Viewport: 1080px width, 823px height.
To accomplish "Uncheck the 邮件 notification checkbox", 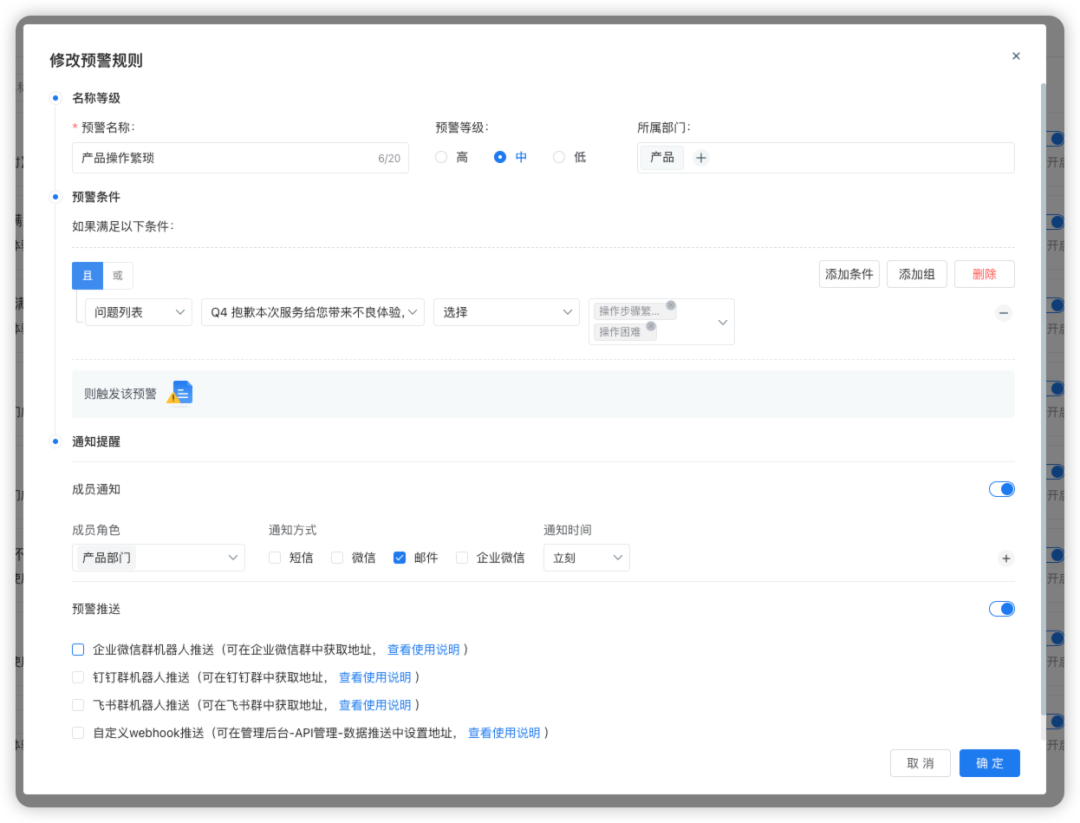I will click(400, 558).
